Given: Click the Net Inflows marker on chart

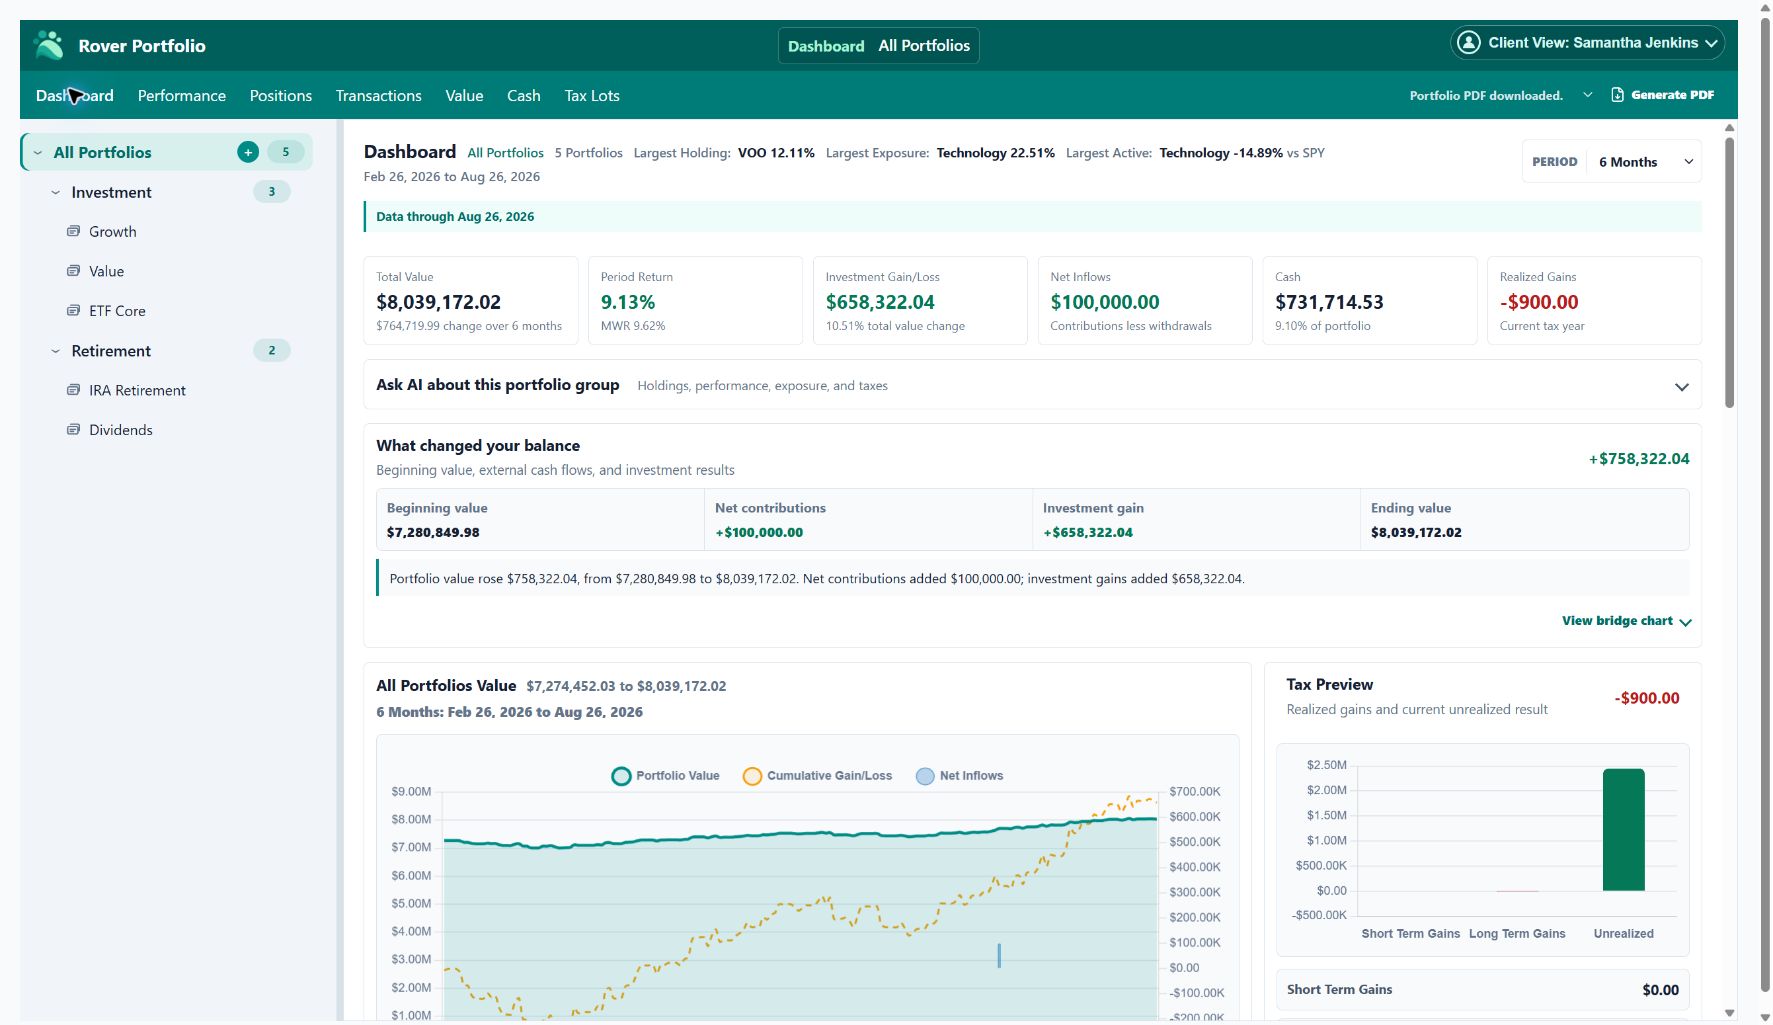Looking at the screenshot, I should (999, 955).
